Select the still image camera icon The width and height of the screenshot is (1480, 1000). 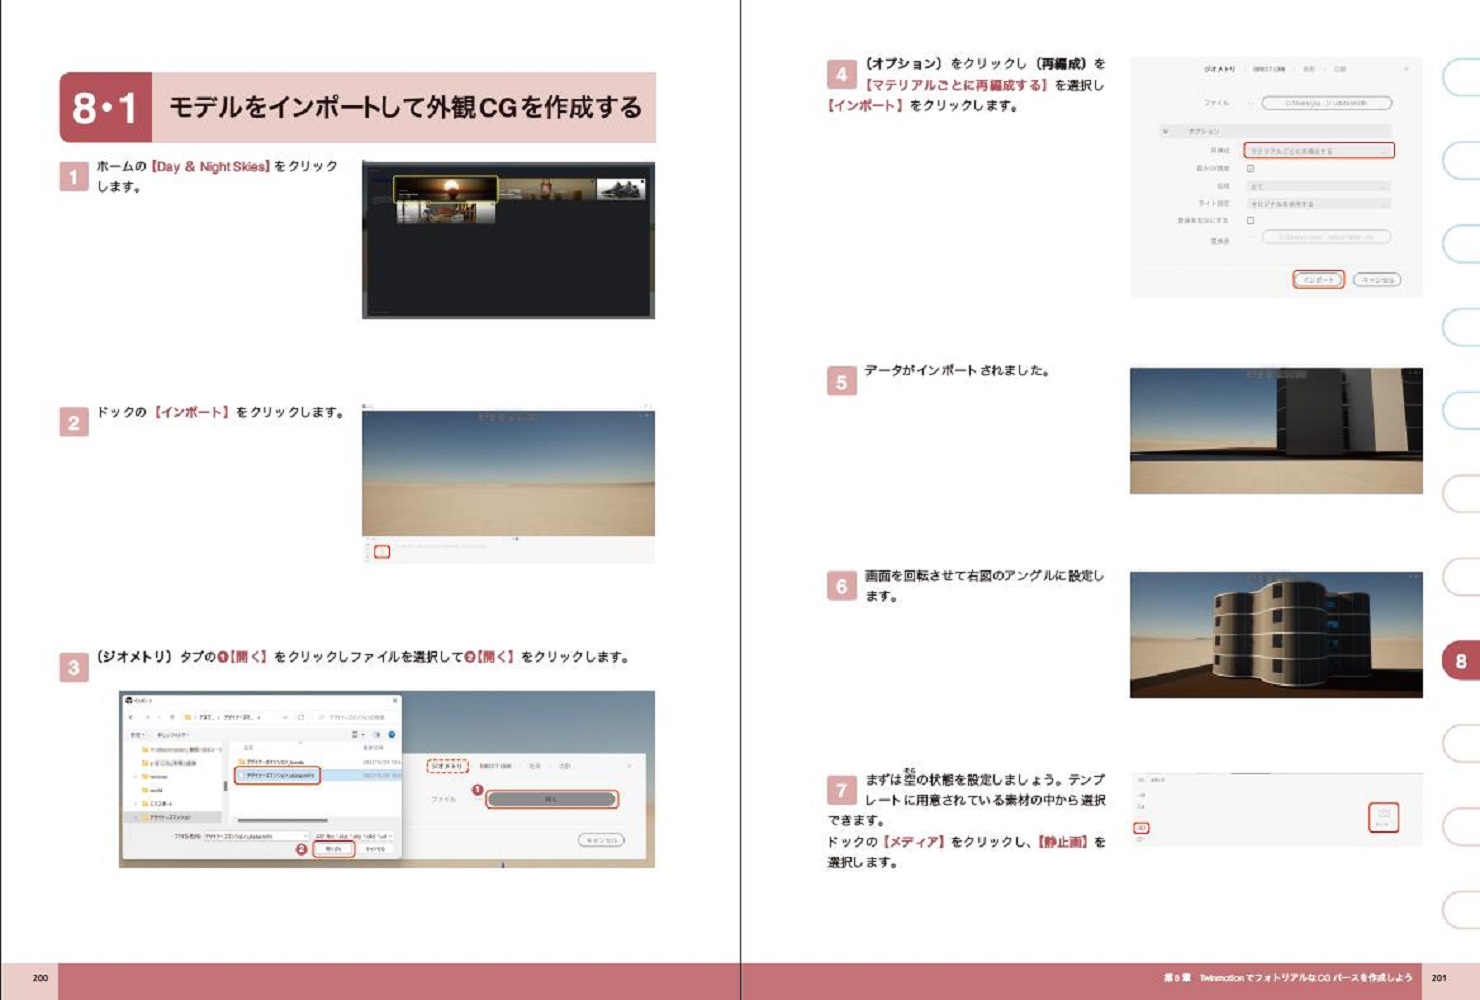pyautogui.click(x=1383, y=817)
